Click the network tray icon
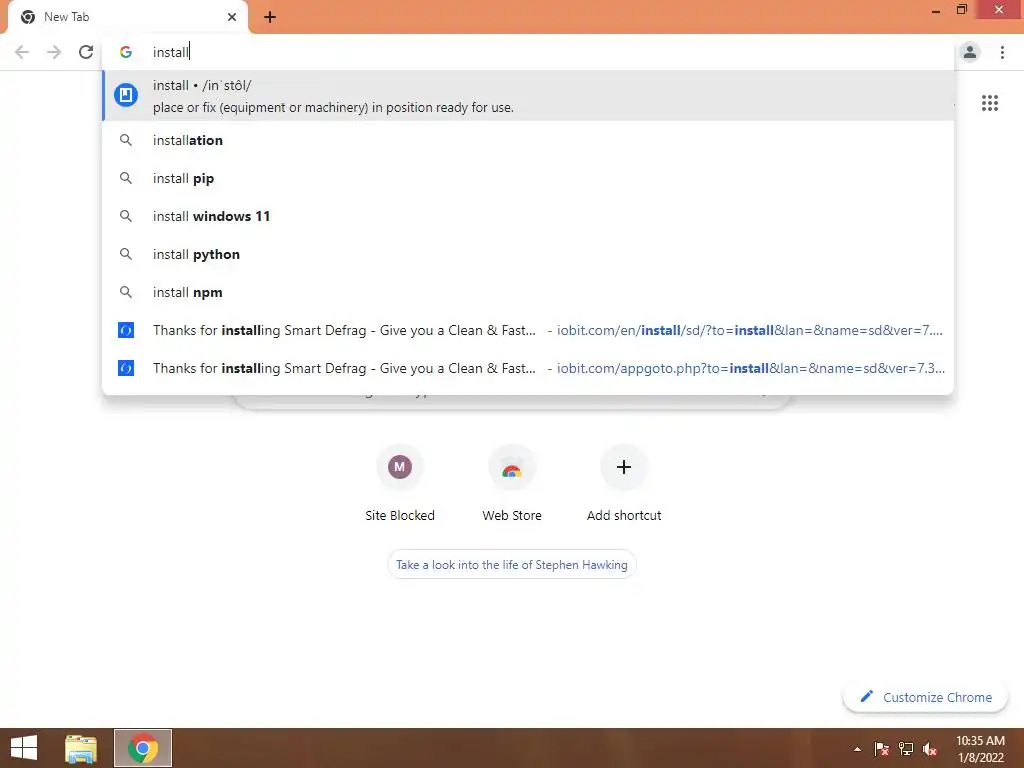 906,749
